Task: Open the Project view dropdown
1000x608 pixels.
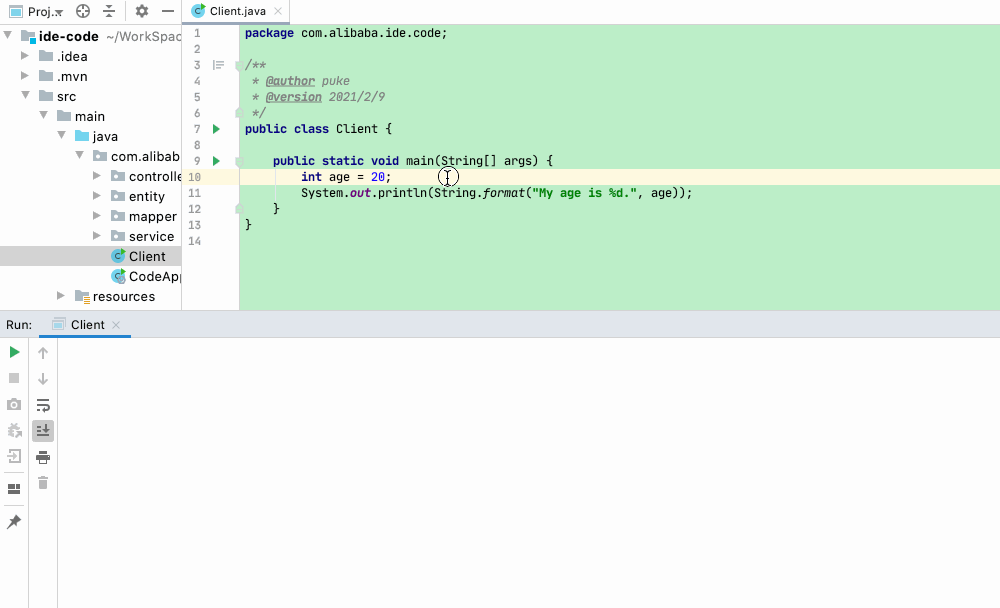Action: coord(36,11)
